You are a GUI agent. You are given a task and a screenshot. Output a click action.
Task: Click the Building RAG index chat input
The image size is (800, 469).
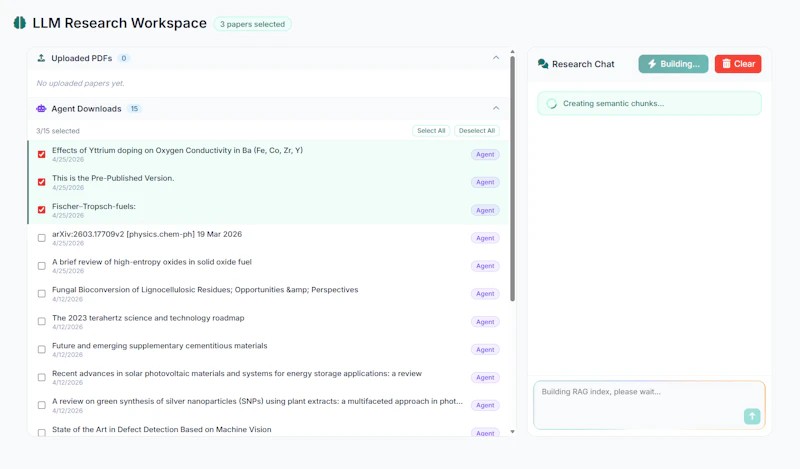649,405
